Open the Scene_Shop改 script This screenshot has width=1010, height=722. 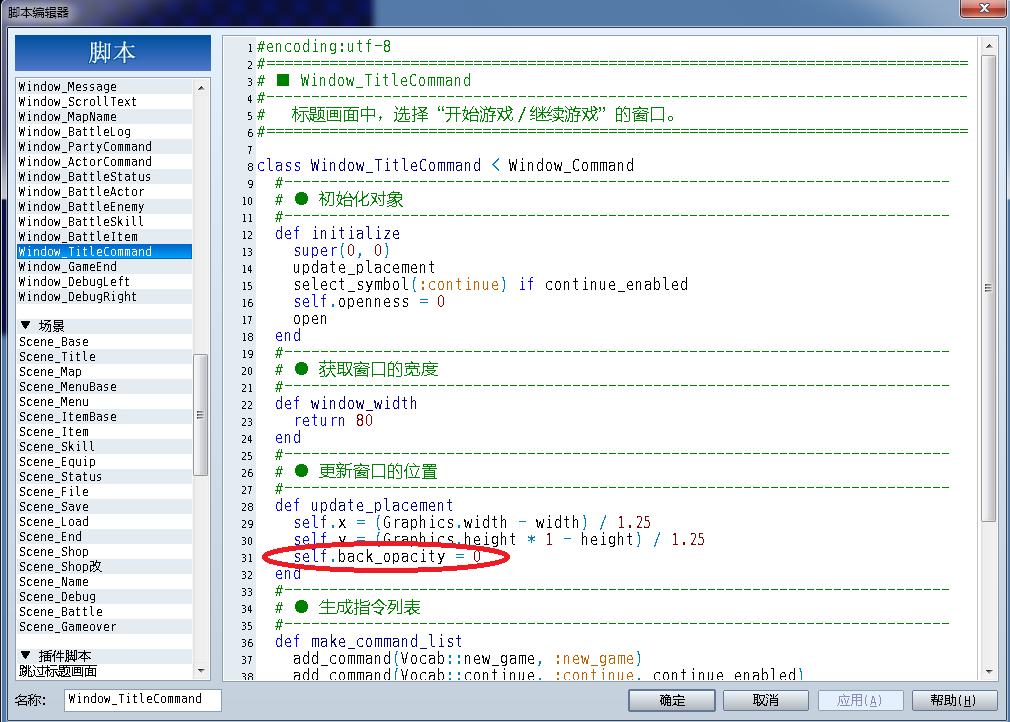point(104,566)
